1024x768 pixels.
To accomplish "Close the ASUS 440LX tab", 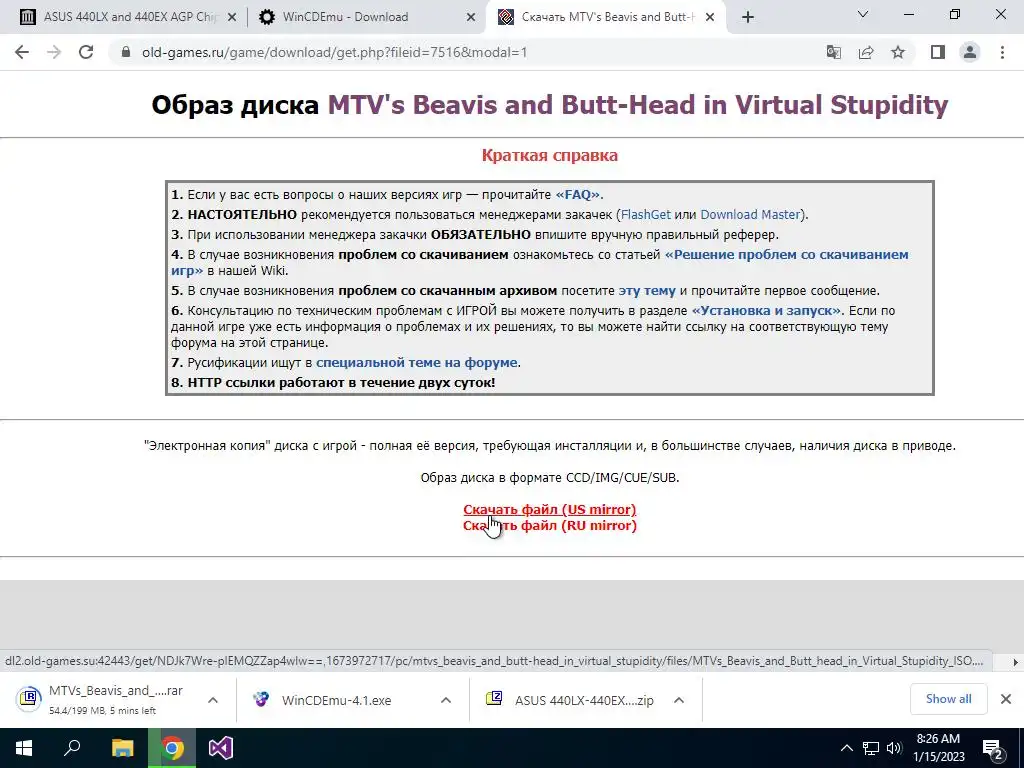I will pos(232,17).
